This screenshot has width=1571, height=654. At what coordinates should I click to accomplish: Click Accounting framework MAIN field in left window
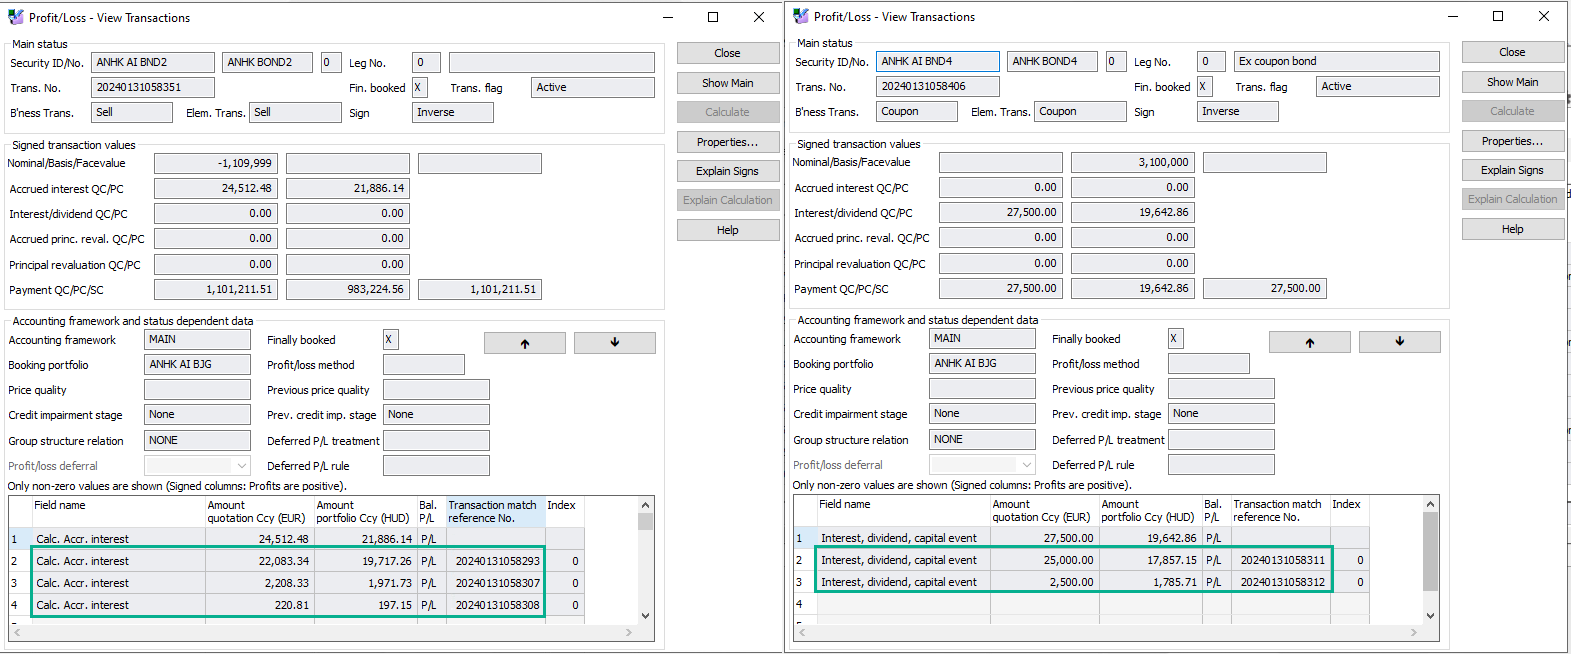tap(197, 339)
